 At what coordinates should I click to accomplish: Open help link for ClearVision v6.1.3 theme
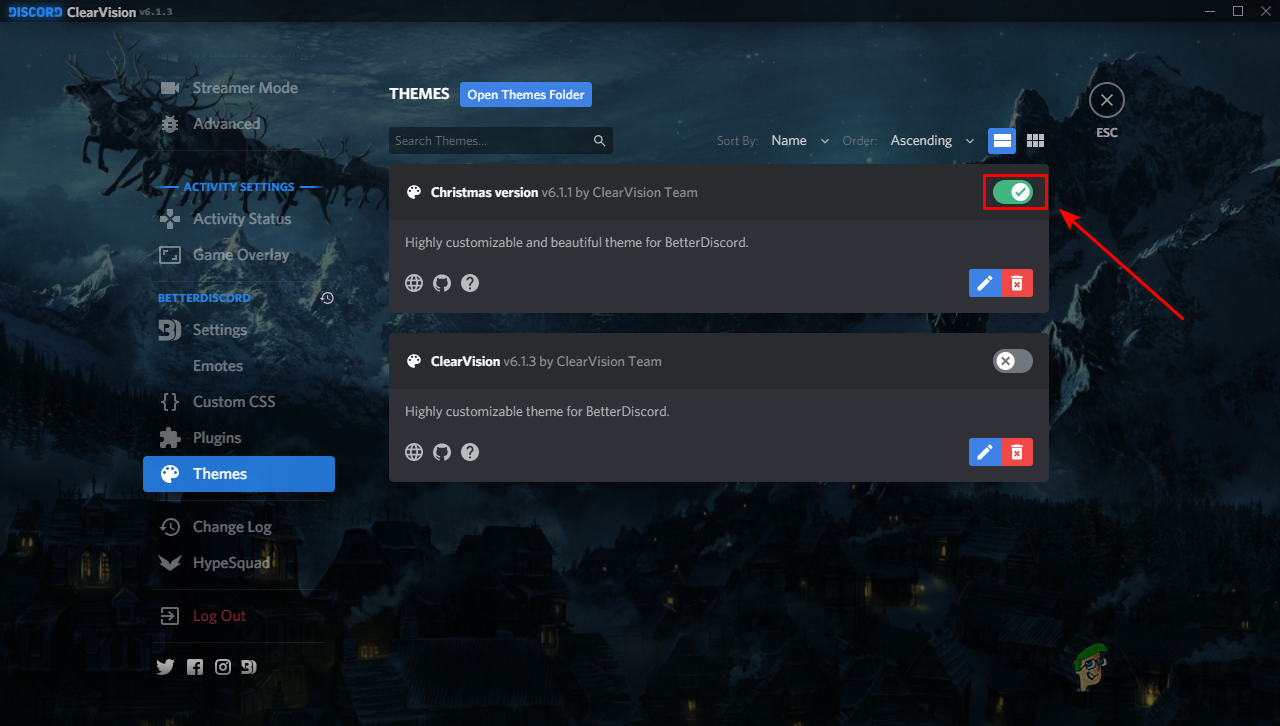point(470,452)
